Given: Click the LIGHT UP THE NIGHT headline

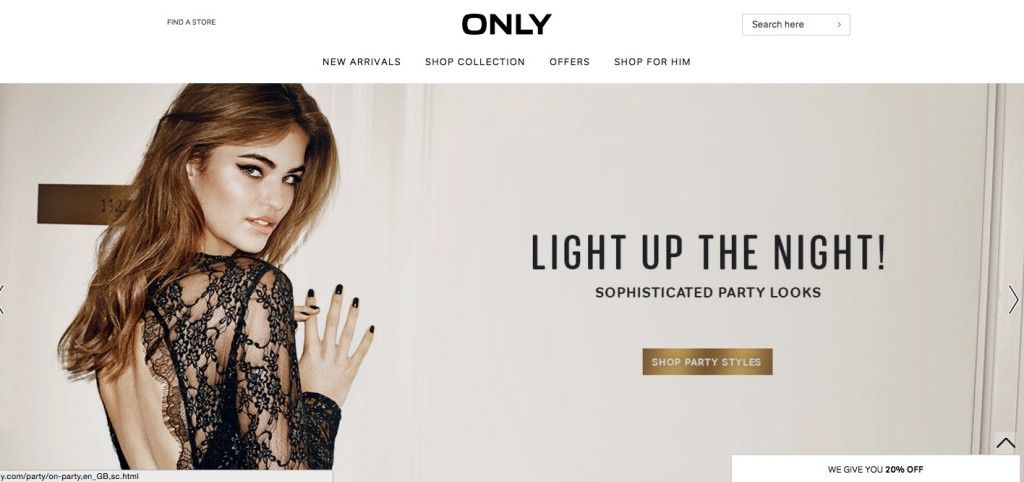Looking at the screenshot, I should click(x=709, y=253).
